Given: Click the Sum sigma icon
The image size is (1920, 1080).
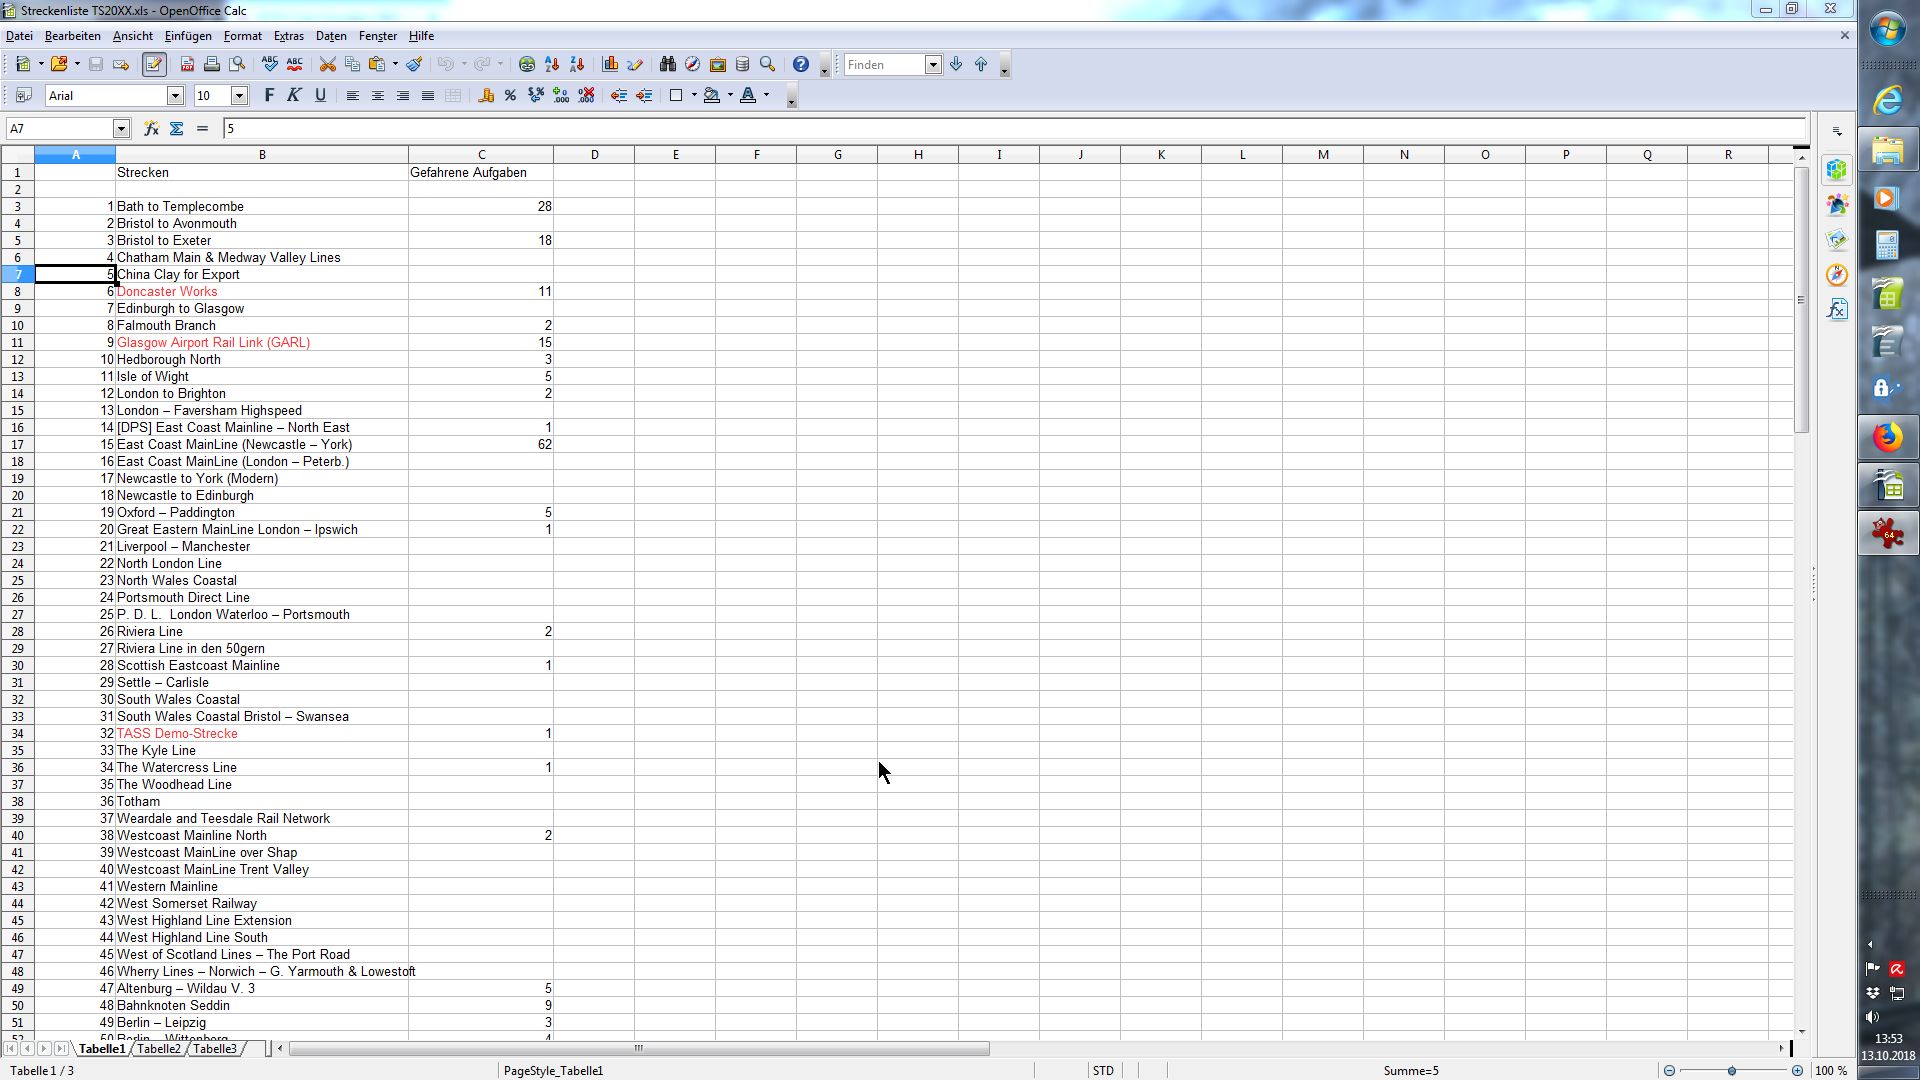Looking at the screenshot, I should pyautogui.click(x=177, y=129).
